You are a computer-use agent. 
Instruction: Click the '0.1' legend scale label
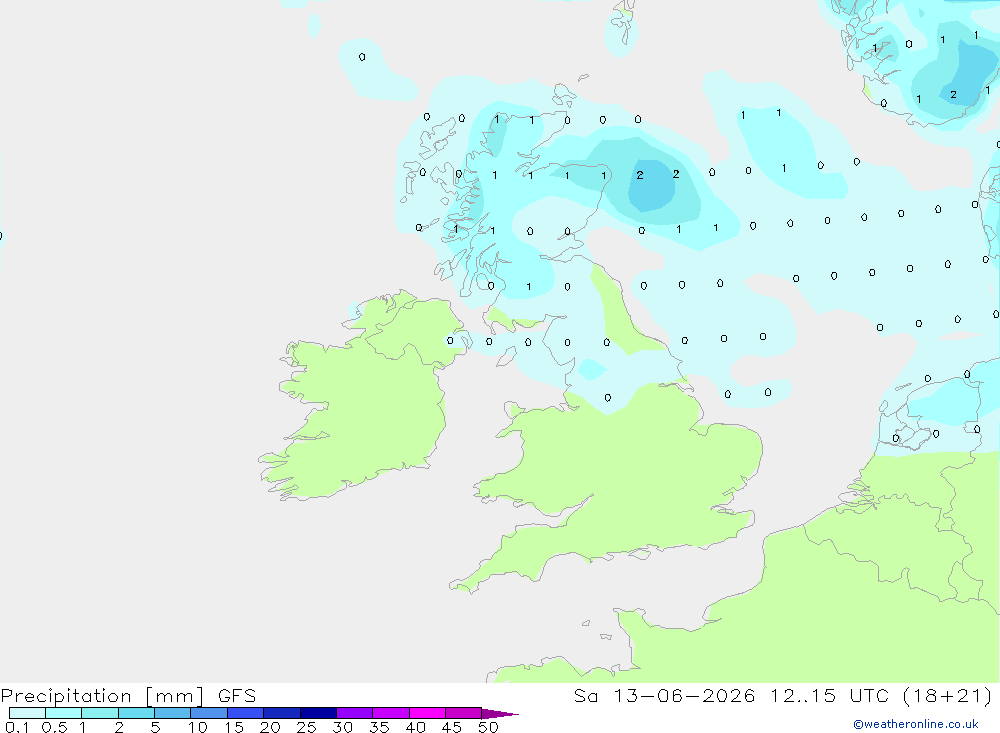click(x=17, y=727)
